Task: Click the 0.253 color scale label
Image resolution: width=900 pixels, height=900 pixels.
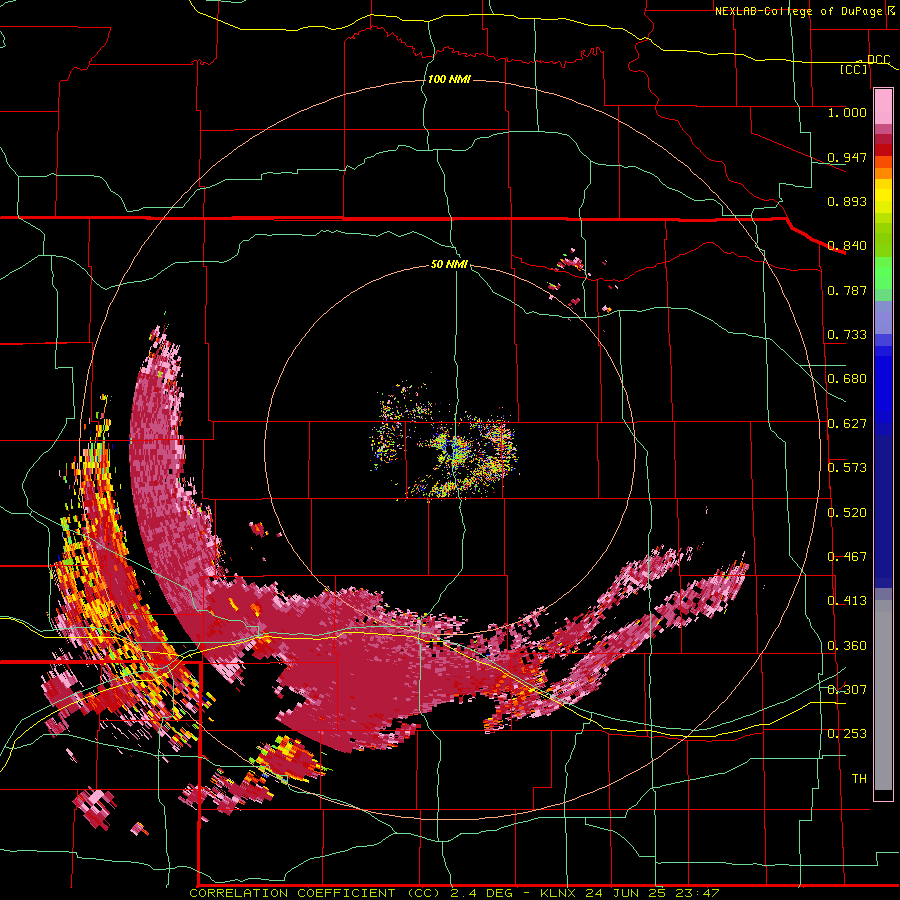Action: coord(847,734)
